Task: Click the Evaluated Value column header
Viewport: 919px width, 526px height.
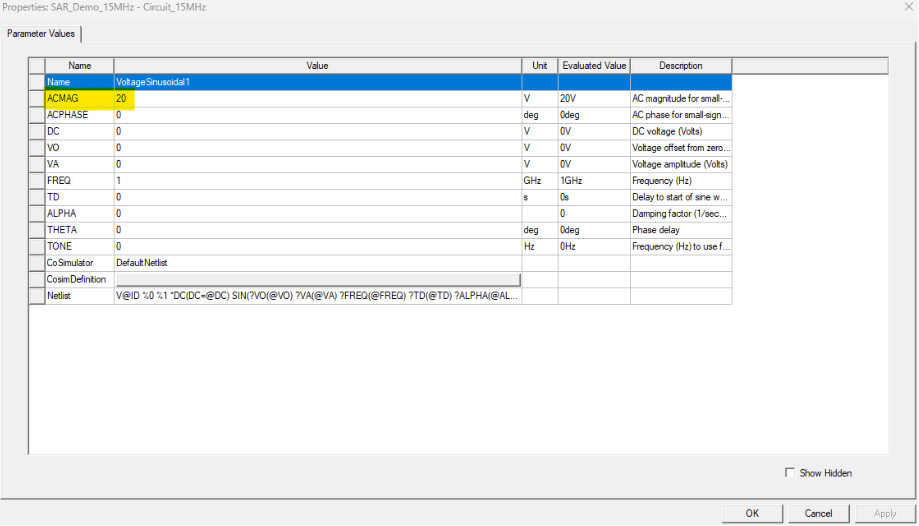Action: pos(594,66)
